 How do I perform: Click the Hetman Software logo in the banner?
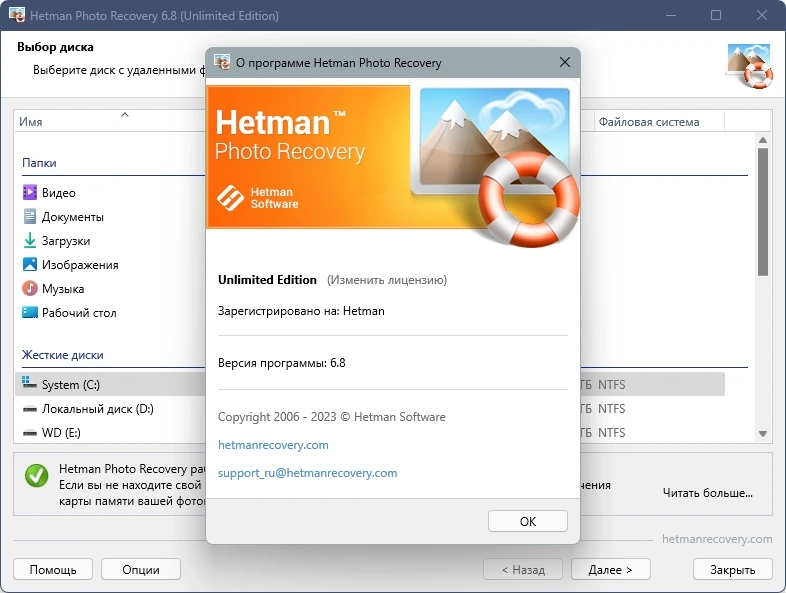pyautogui.click(x=257, y=197)
